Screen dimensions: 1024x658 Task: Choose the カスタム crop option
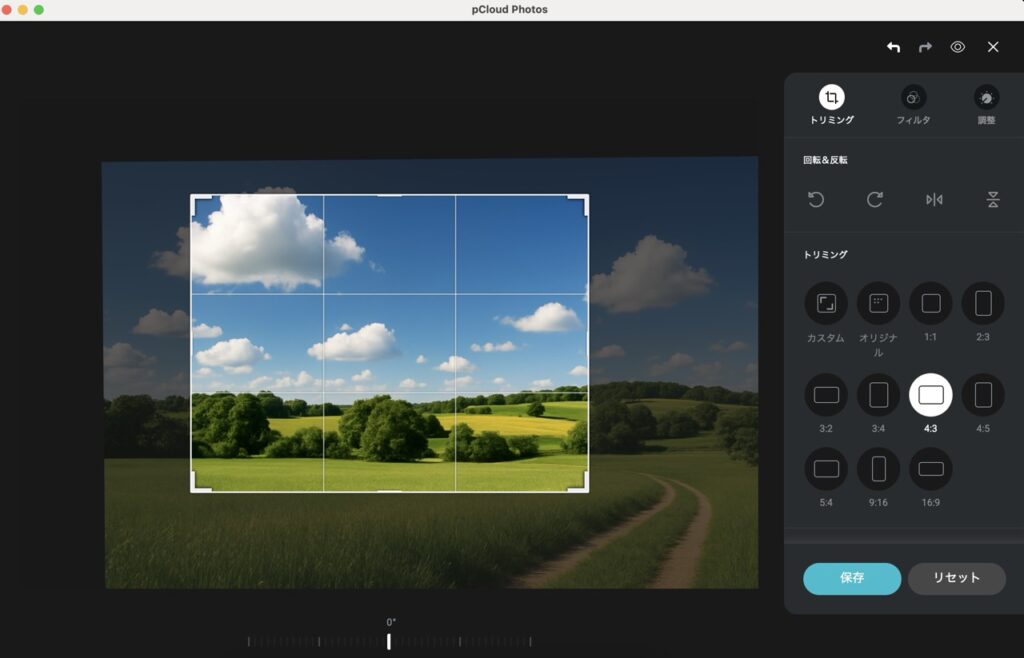pyautogui.click(x=826, y=303)
